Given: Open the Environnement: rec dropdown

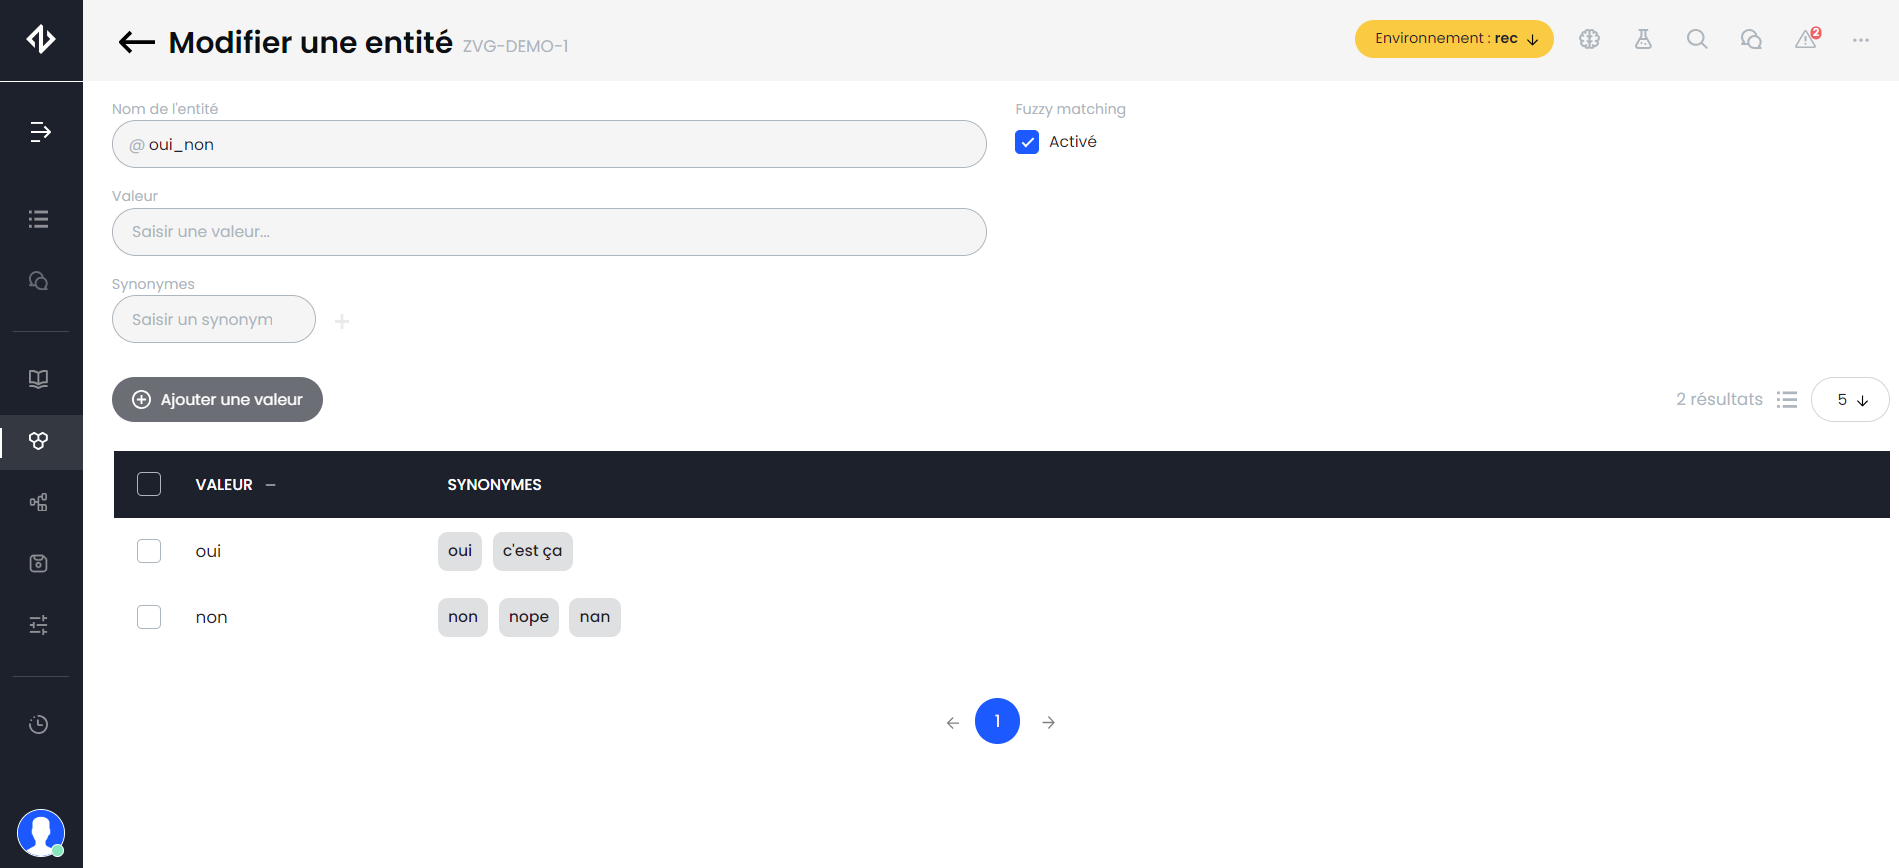Looking at the screenshot, I should click(1453, 39).
